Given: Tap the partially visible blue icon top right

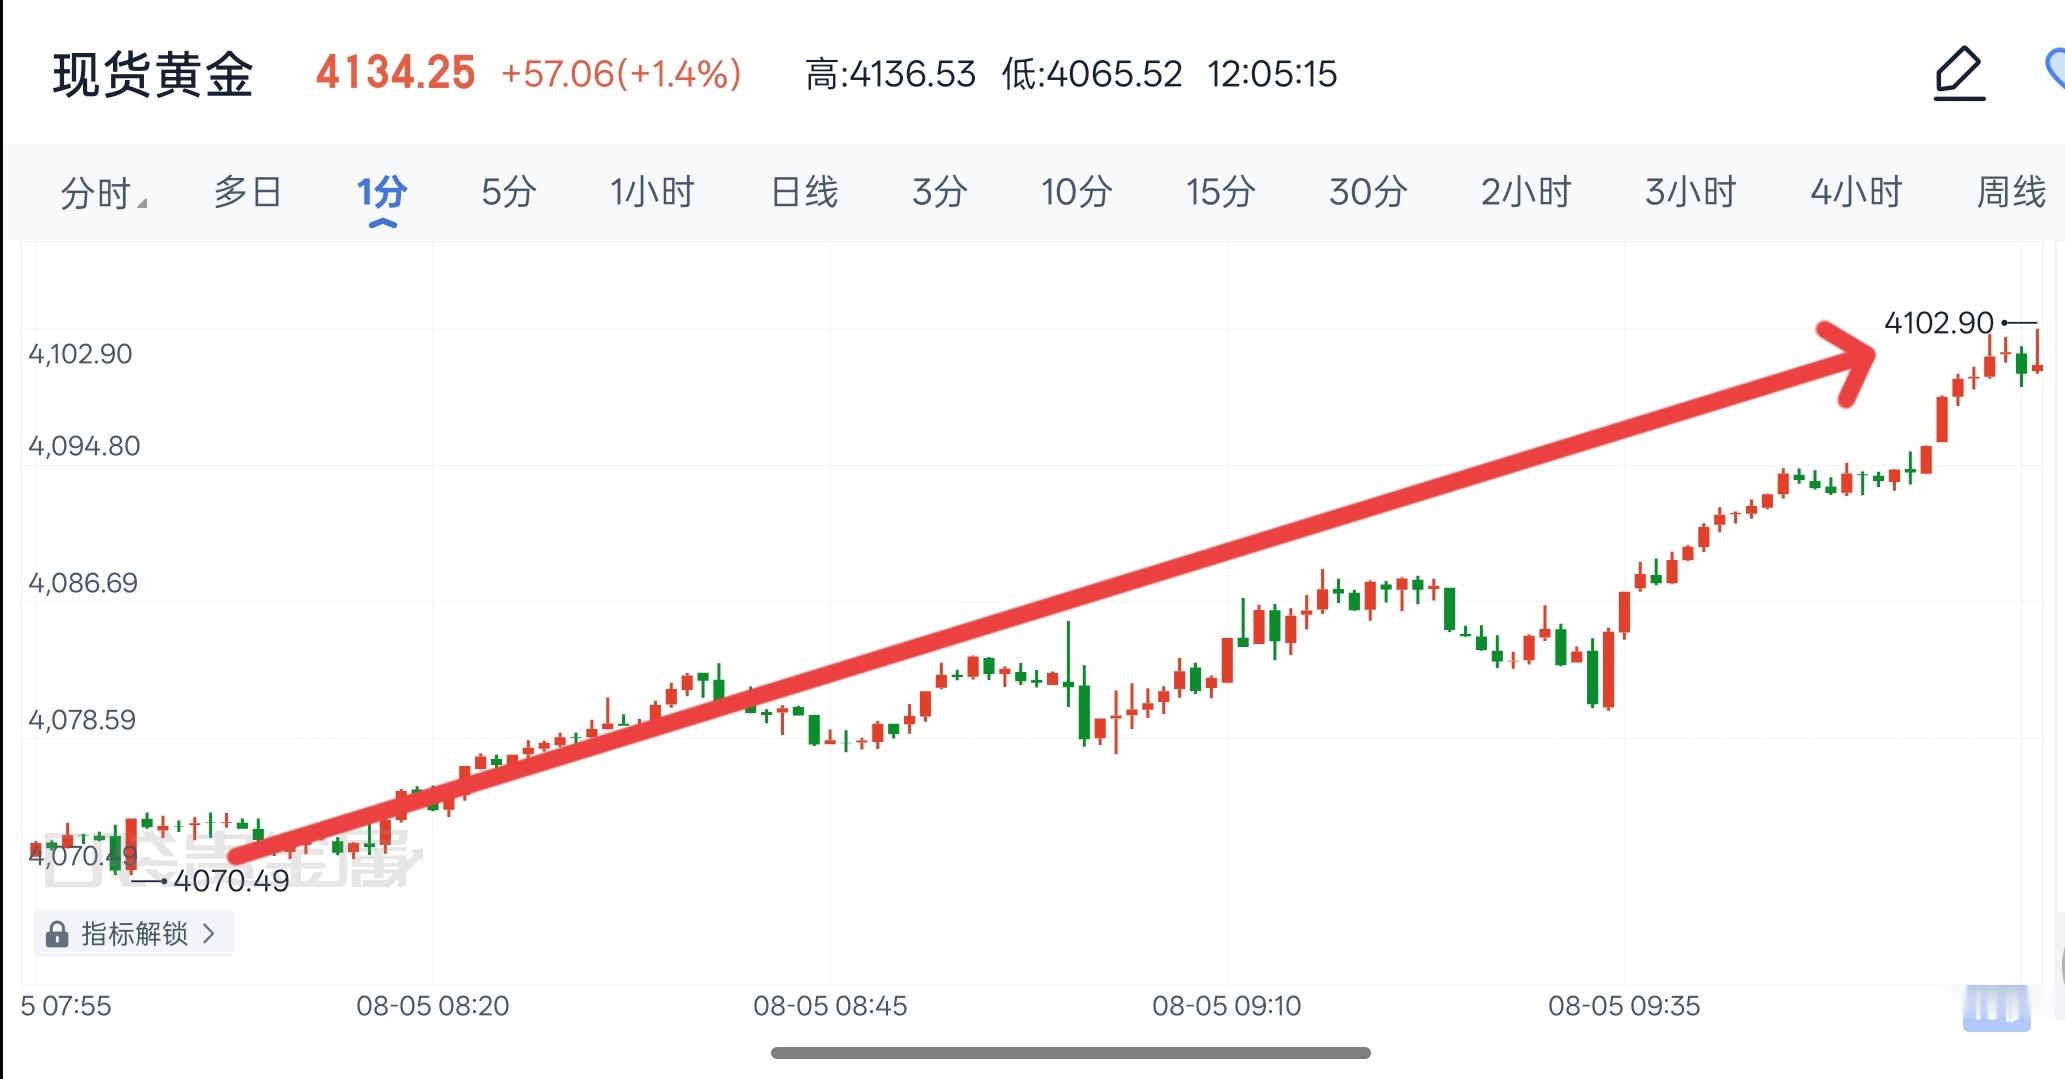Looking at the screenshot, I should tap(2055, 69).
